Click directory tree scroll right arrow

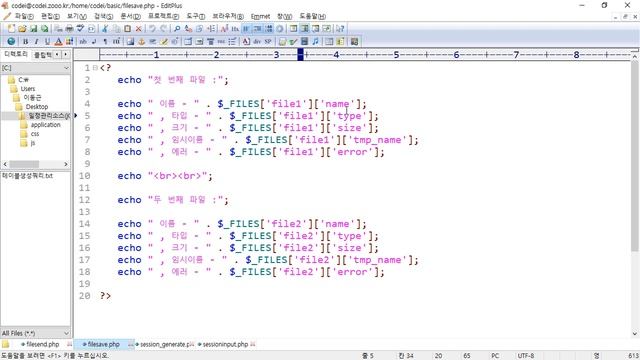coord(66,164)
